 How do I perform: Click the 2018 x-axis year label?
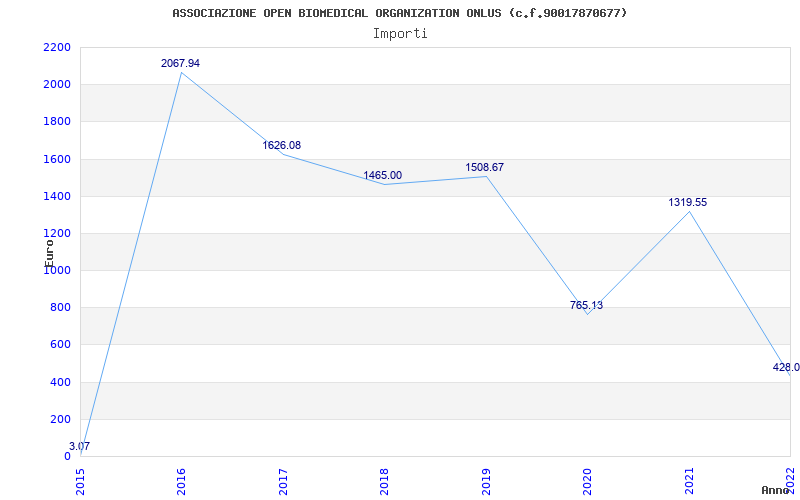tap(385, 482)
